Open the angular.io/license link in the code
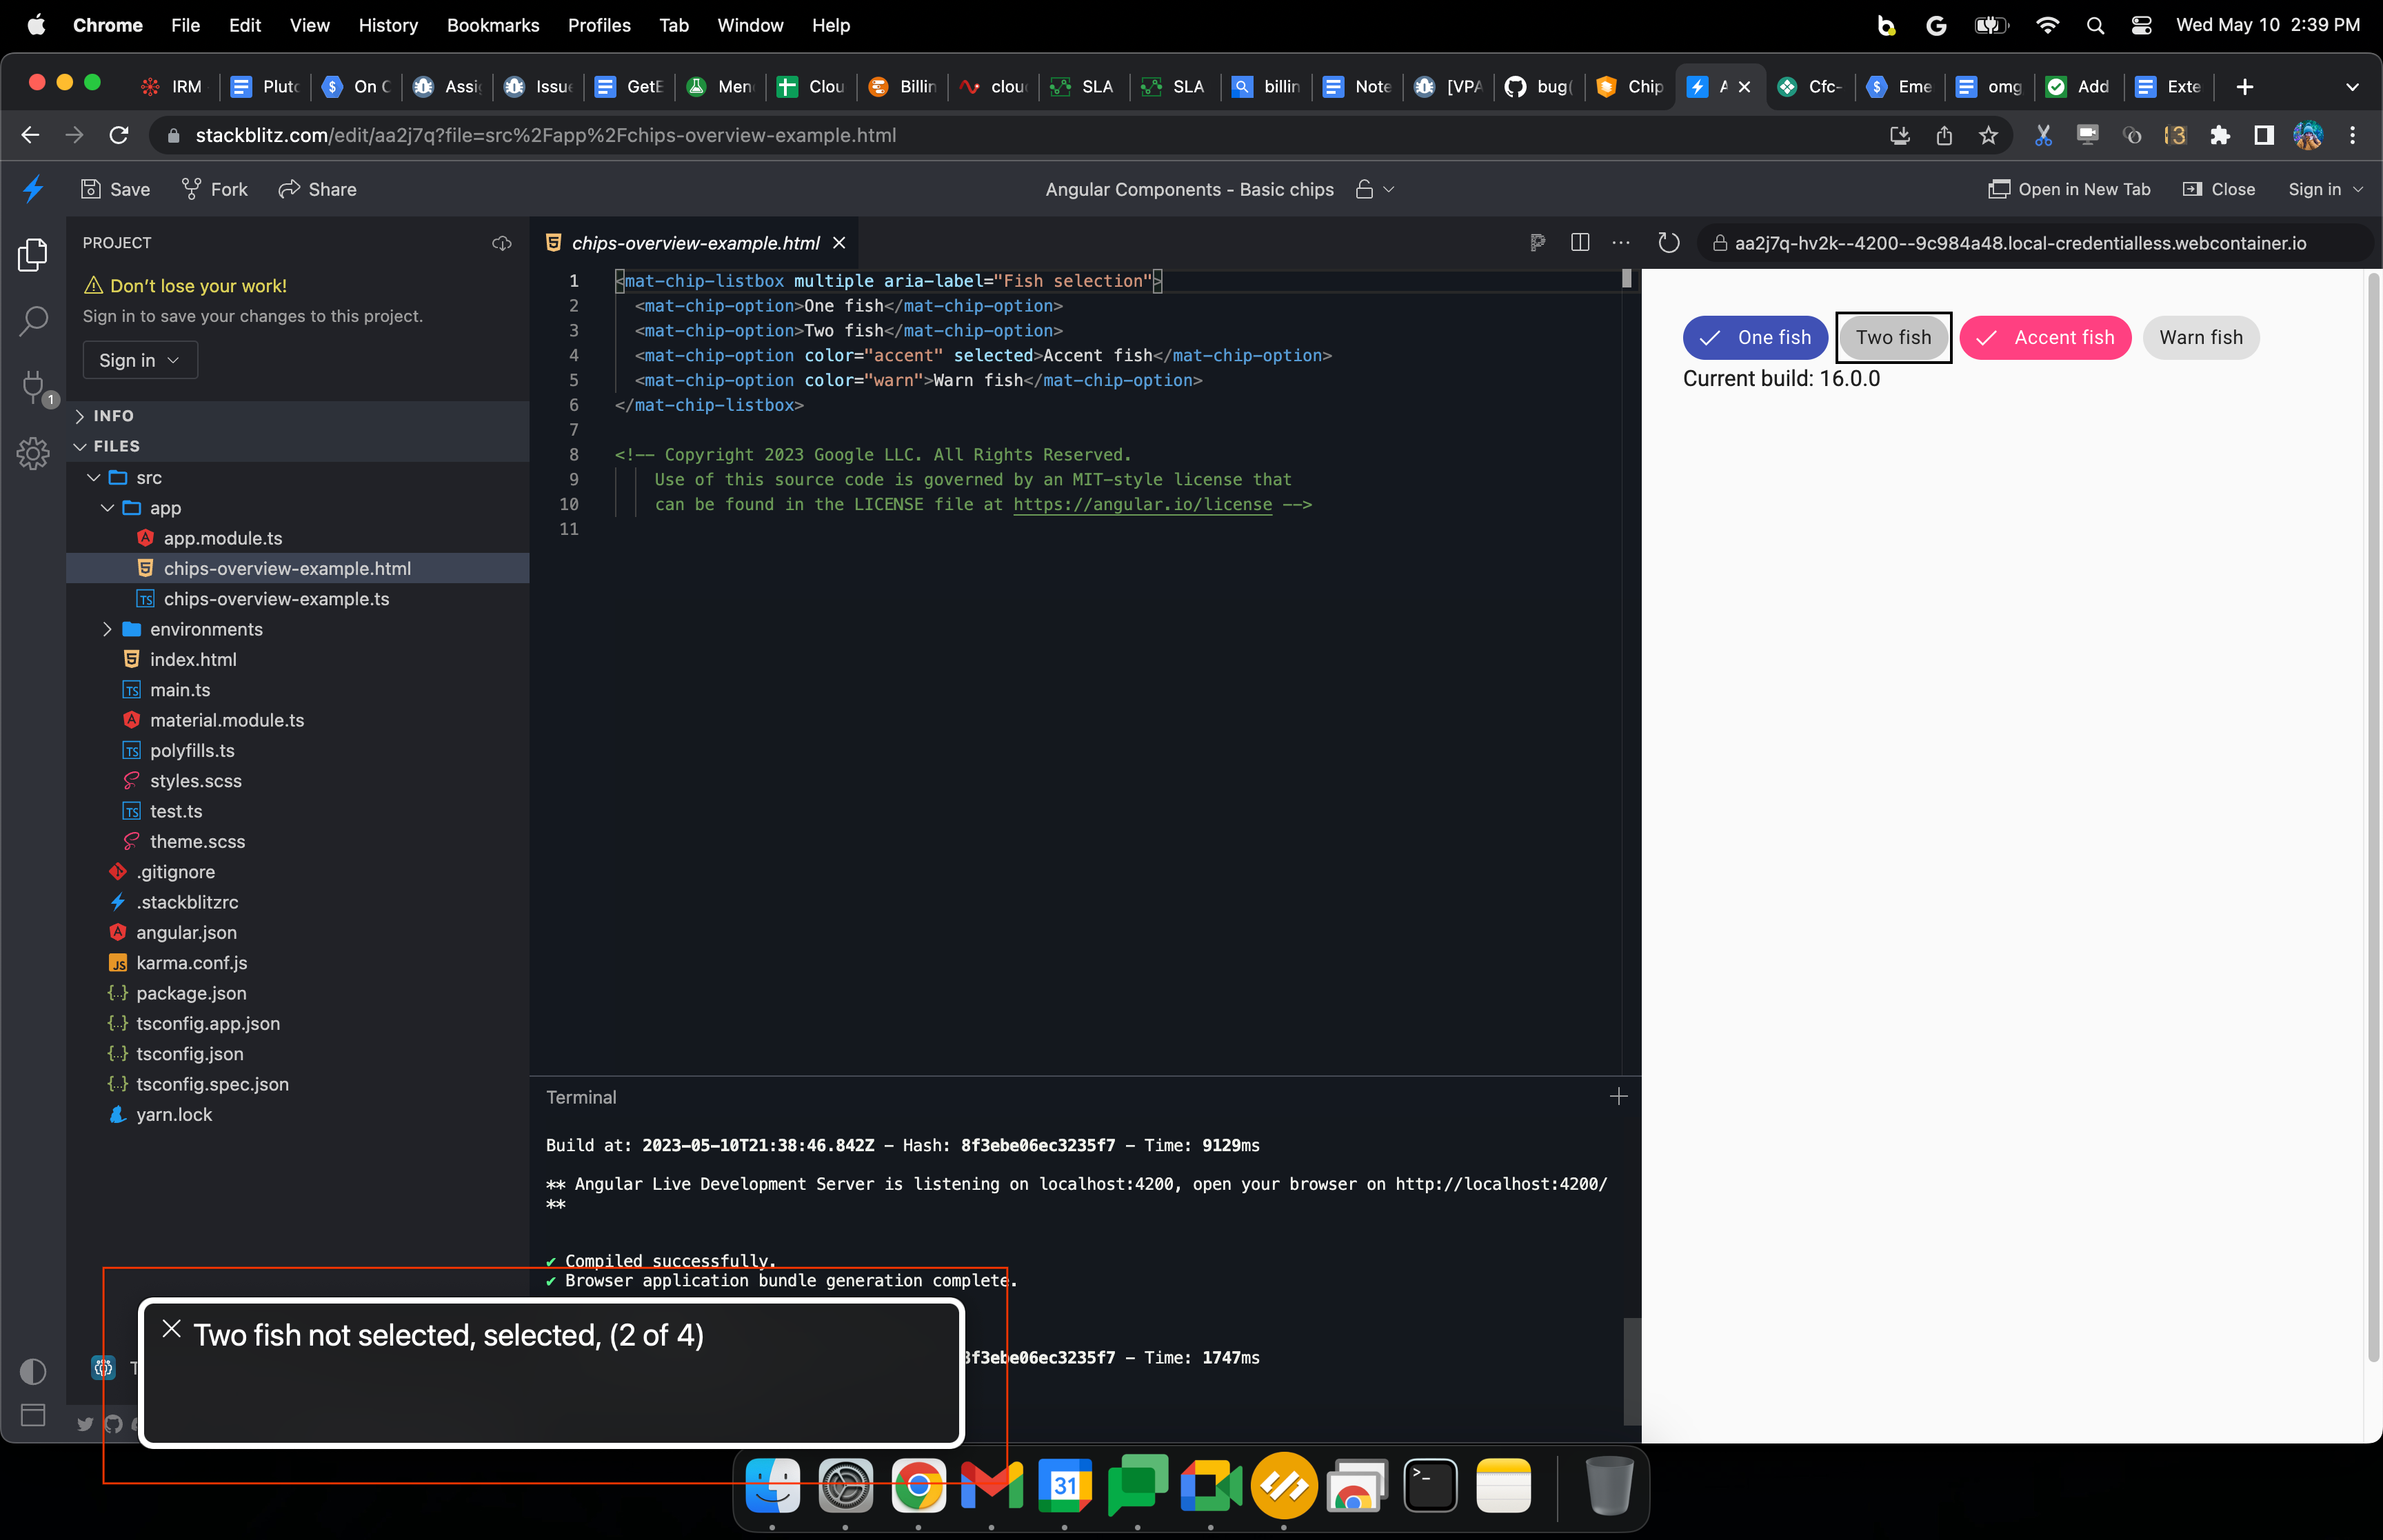The width and height of the screenshot is (2383, 1540). point(1142,505)
